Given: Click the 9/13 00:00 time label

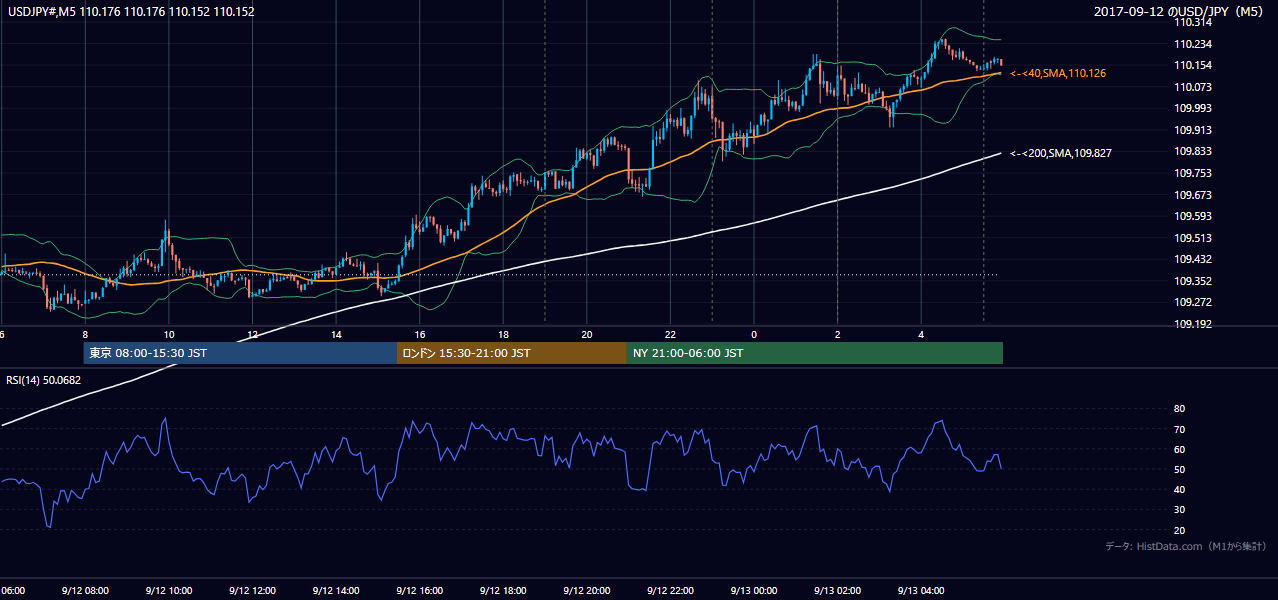Looking at the screenshot, I should point(753,590).
